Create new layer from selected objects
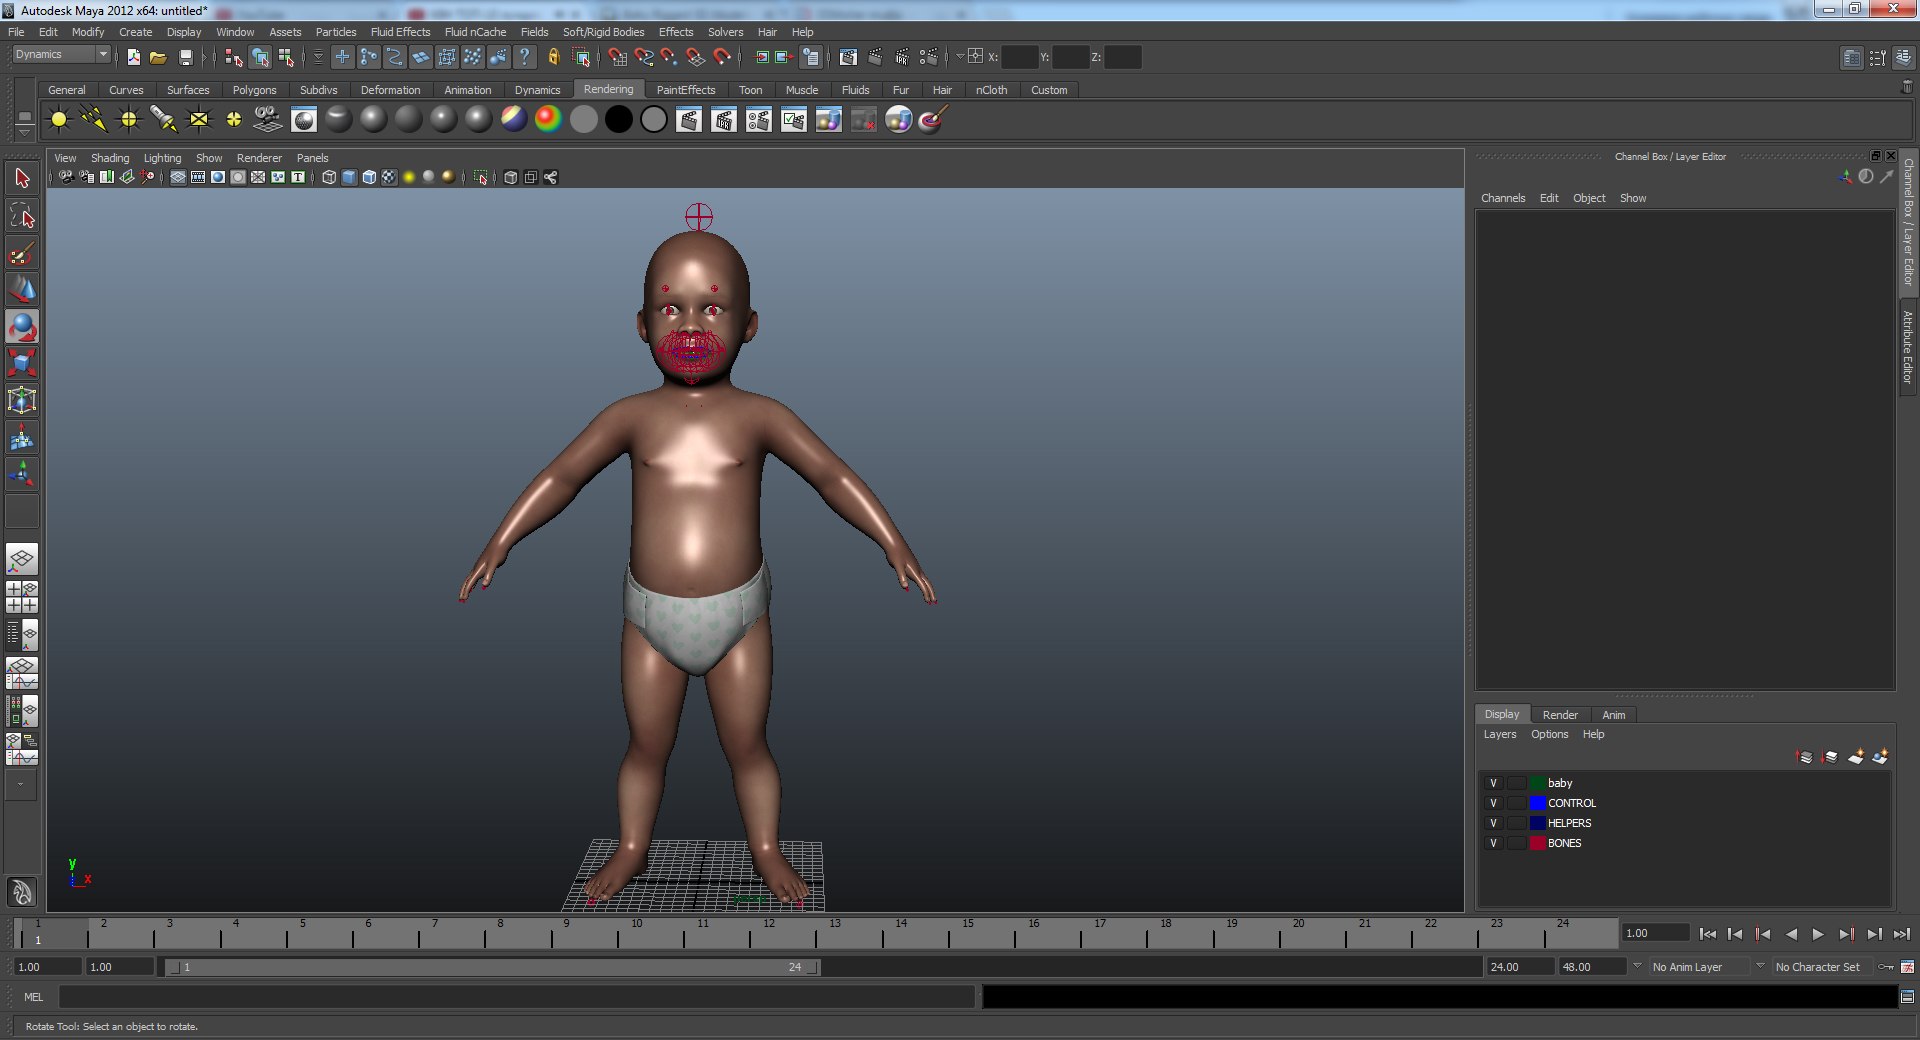The height and width of the screenshot is (1040, 1920). click(x=1880, y=757)
